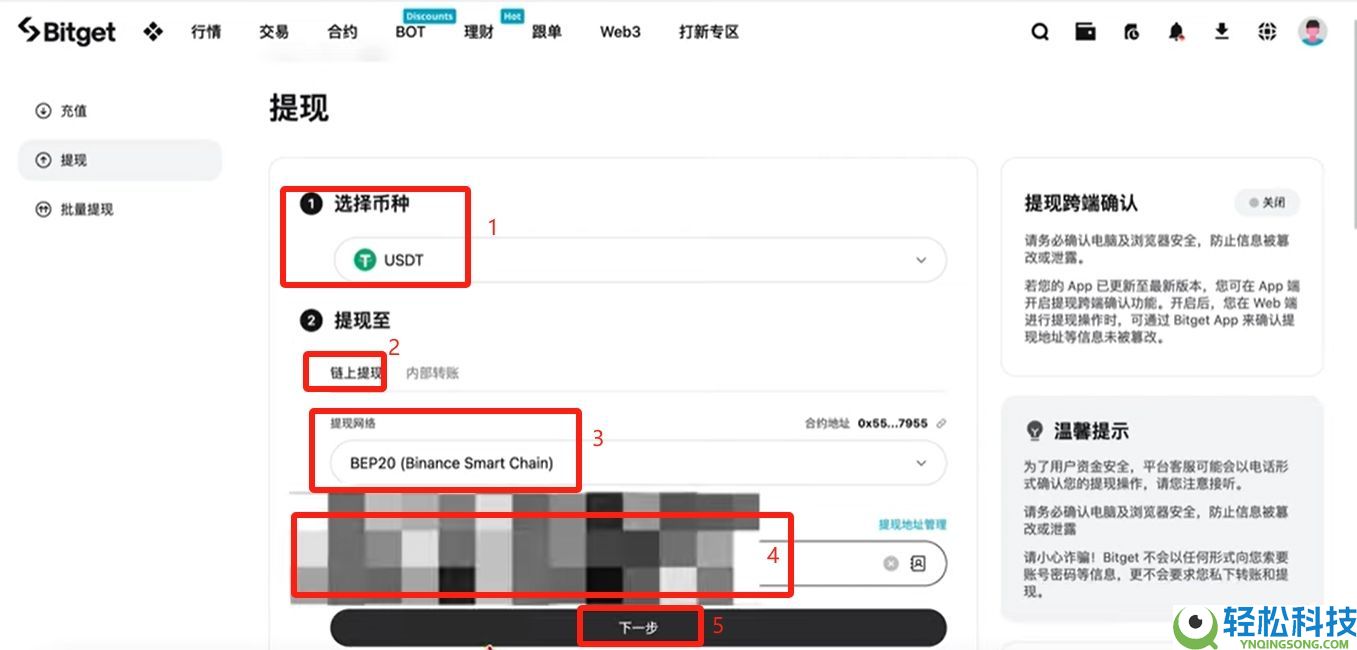Click the 充值 deposit sidebar icon
The width and height of the screenshot is (1357, 650).
point(43,111)
